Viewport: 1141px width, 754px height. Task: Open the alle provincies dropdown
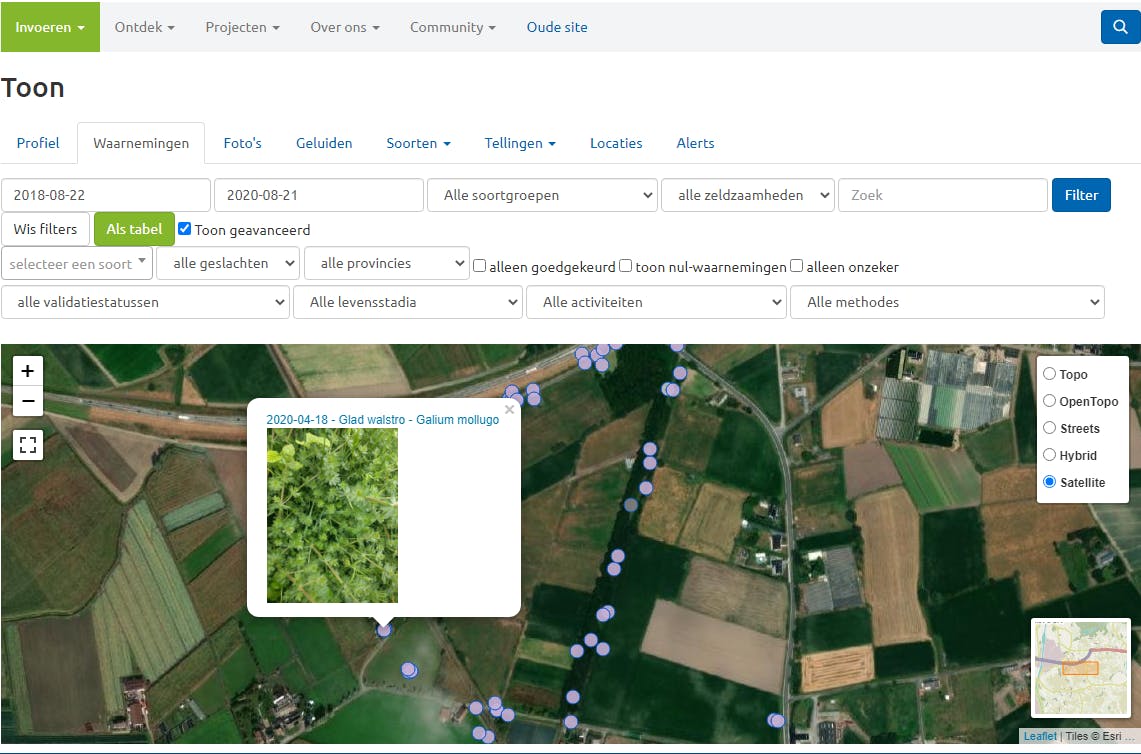[x=386, y=263]
